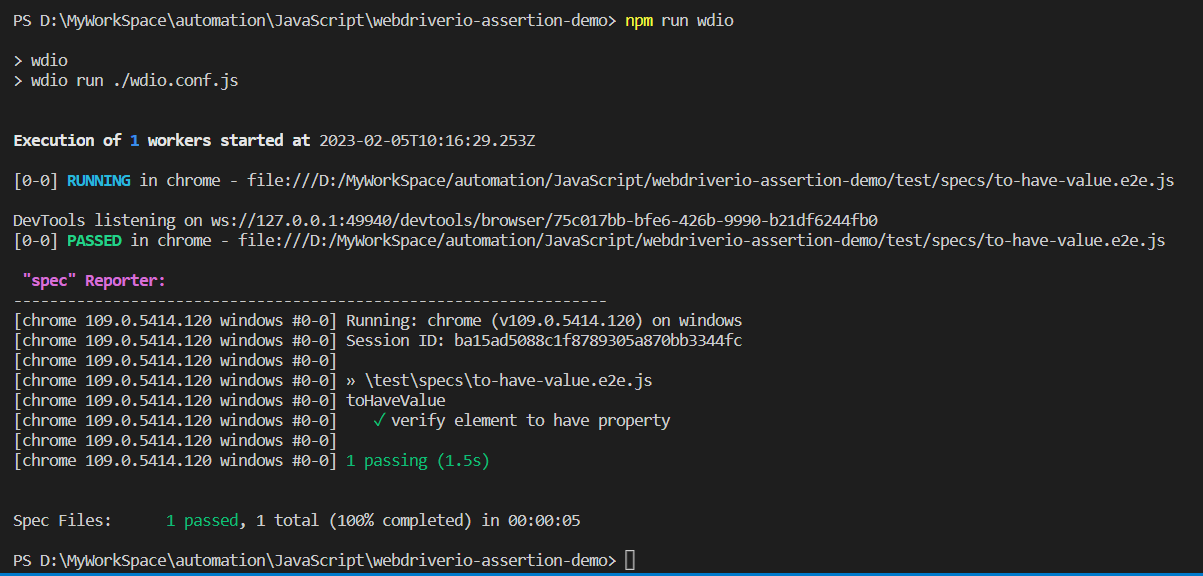This screenshot has width=1203, height=576.
Task: Click the green checkmark next to test result
Action: [377, 420]
